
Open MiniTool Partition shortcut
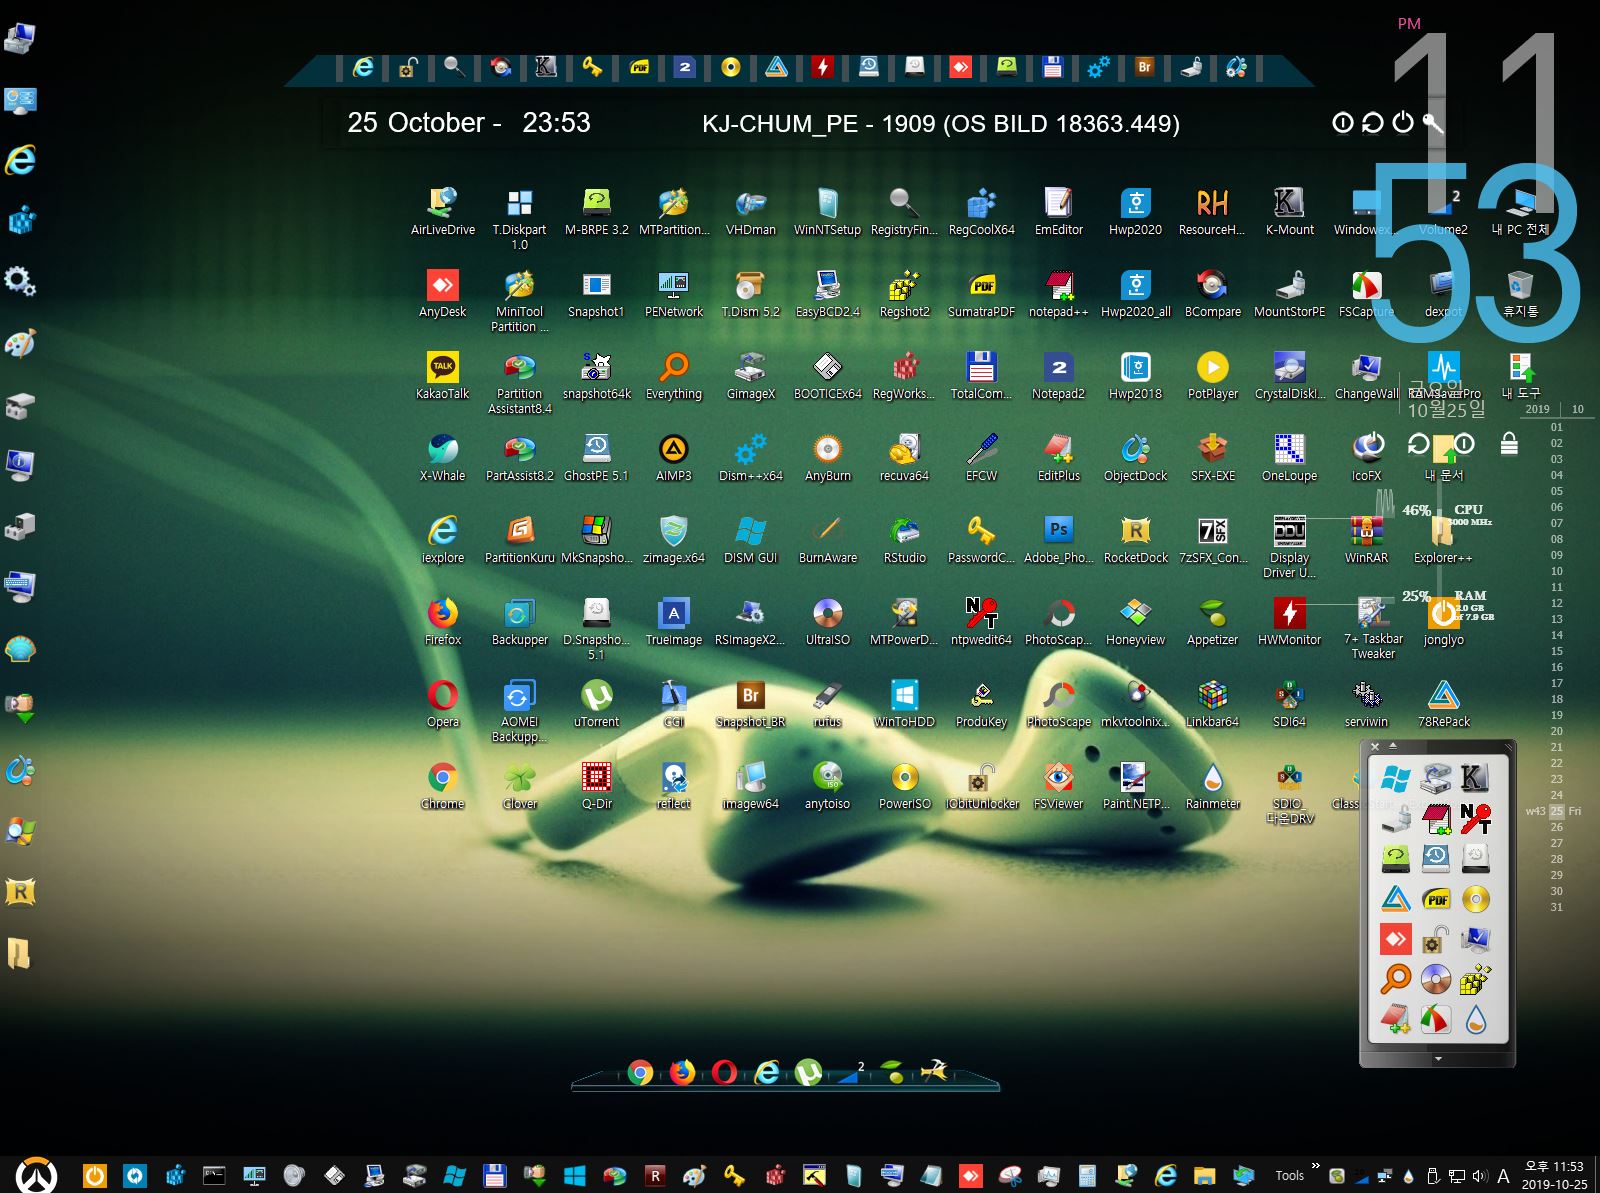pos(519,300)
